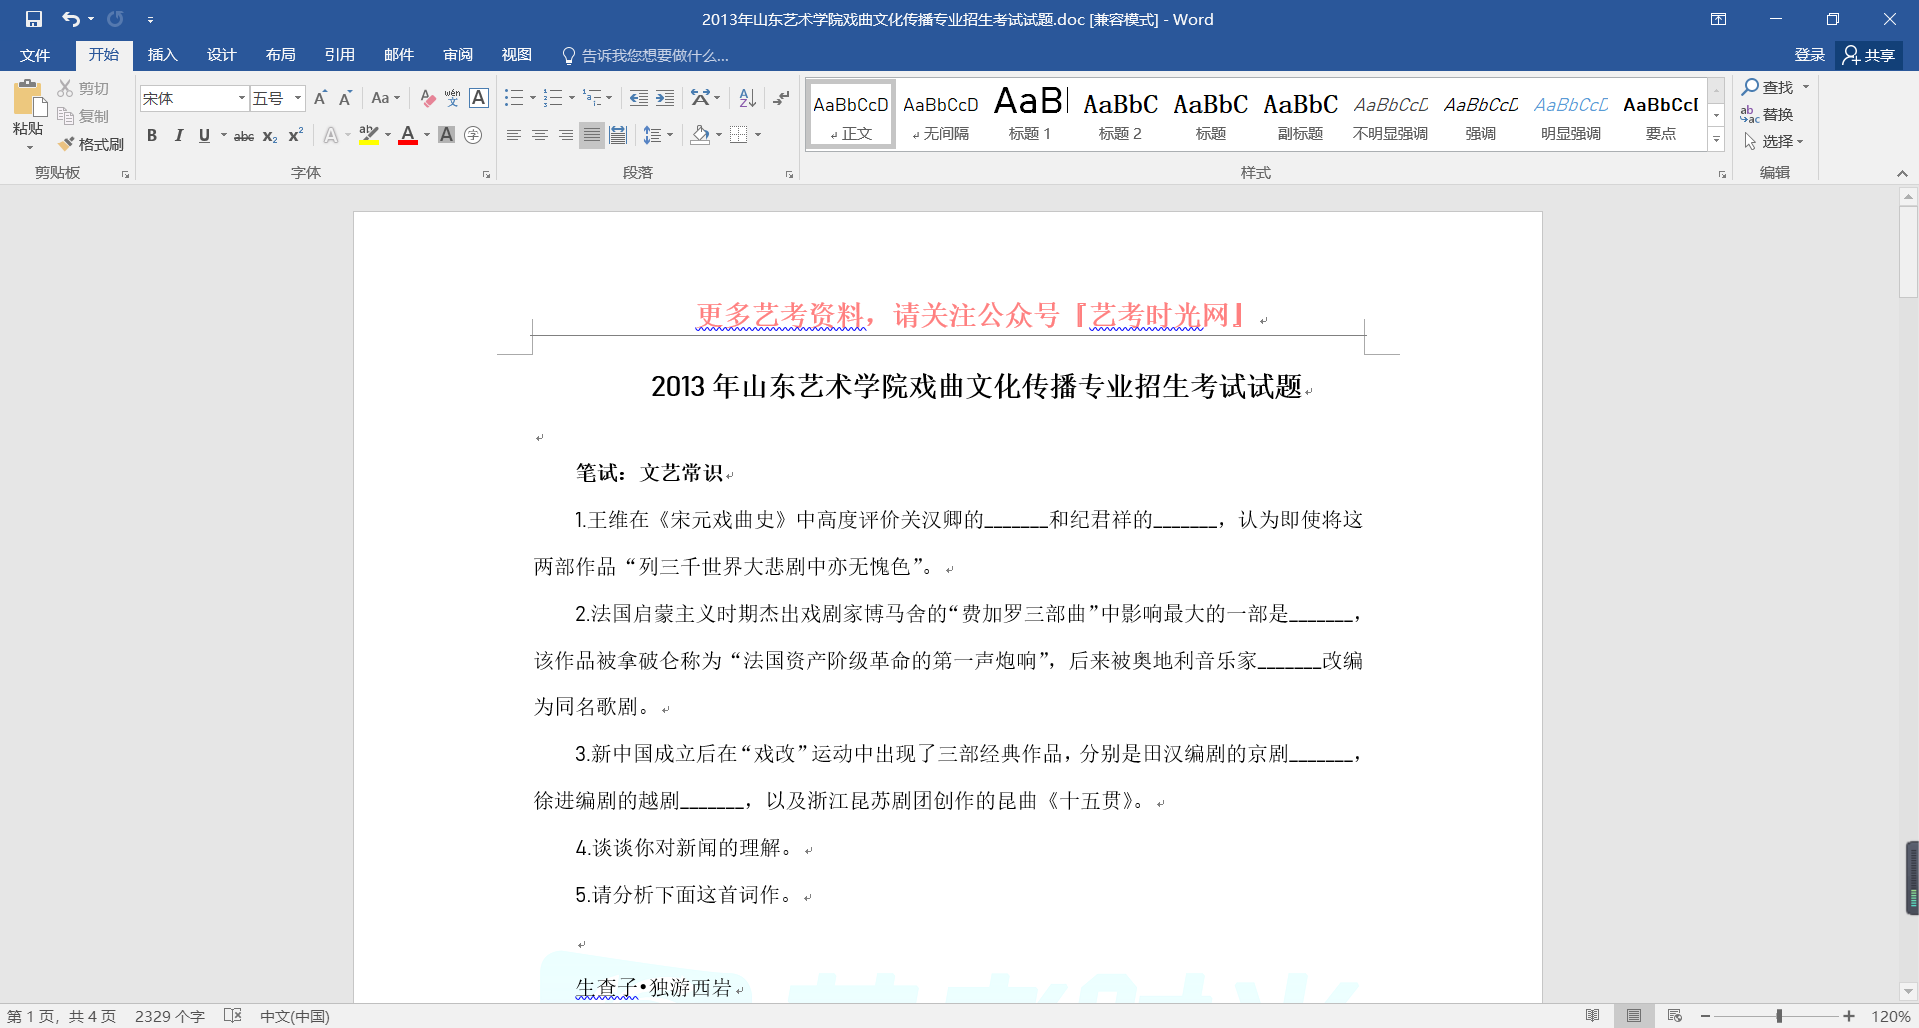Click the 查找 (Find) button
The height and width of the screenshot is (1028, 1919).
click(x=1769, y=87)
